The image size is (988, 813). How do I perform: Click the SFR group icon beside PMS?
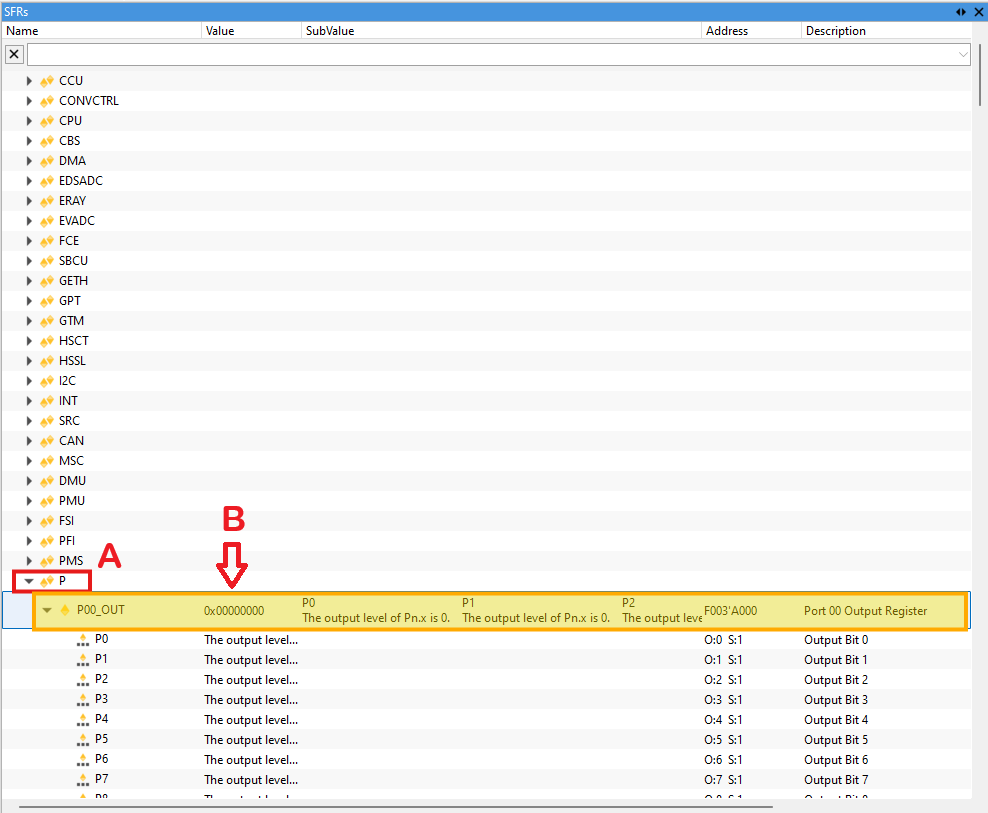pos(47,560)
